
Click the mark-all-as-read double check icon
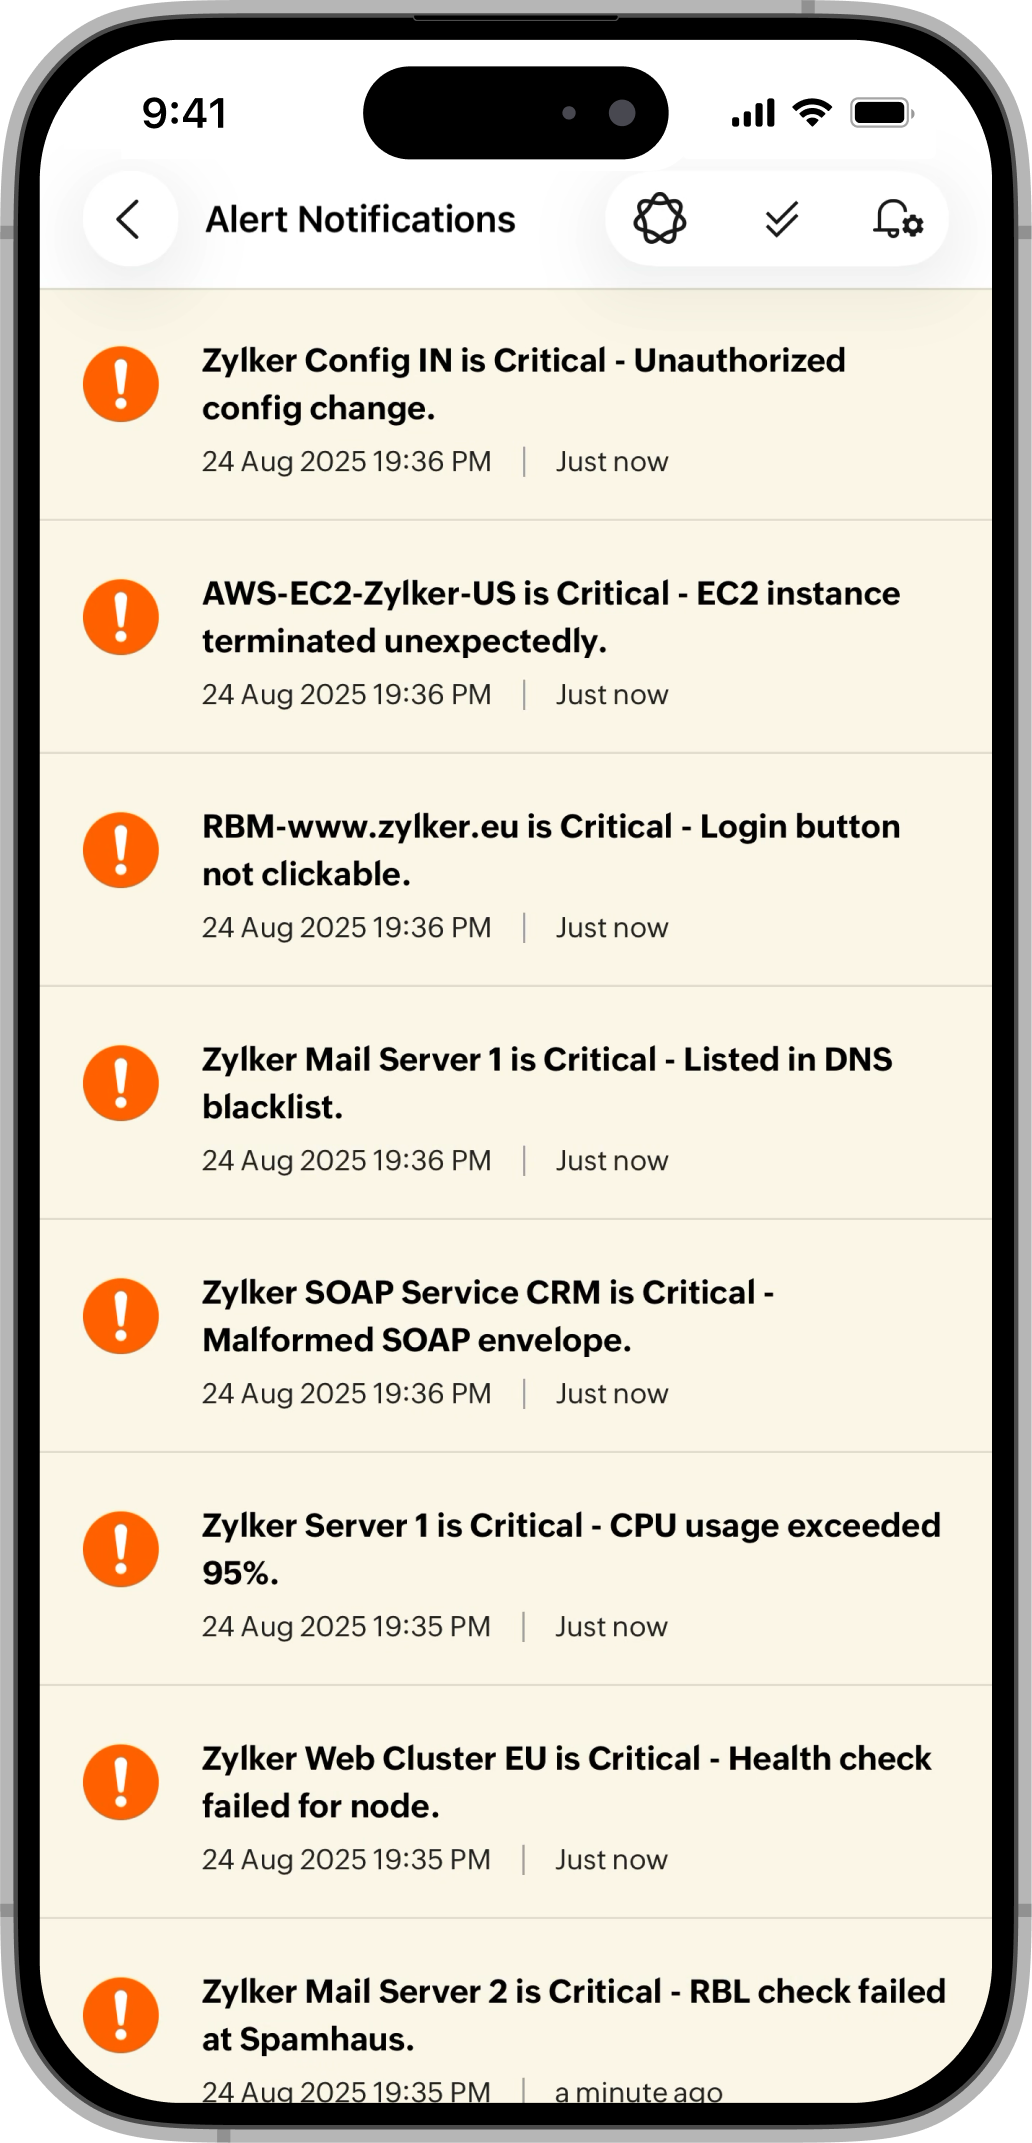(x=779, y=218)
